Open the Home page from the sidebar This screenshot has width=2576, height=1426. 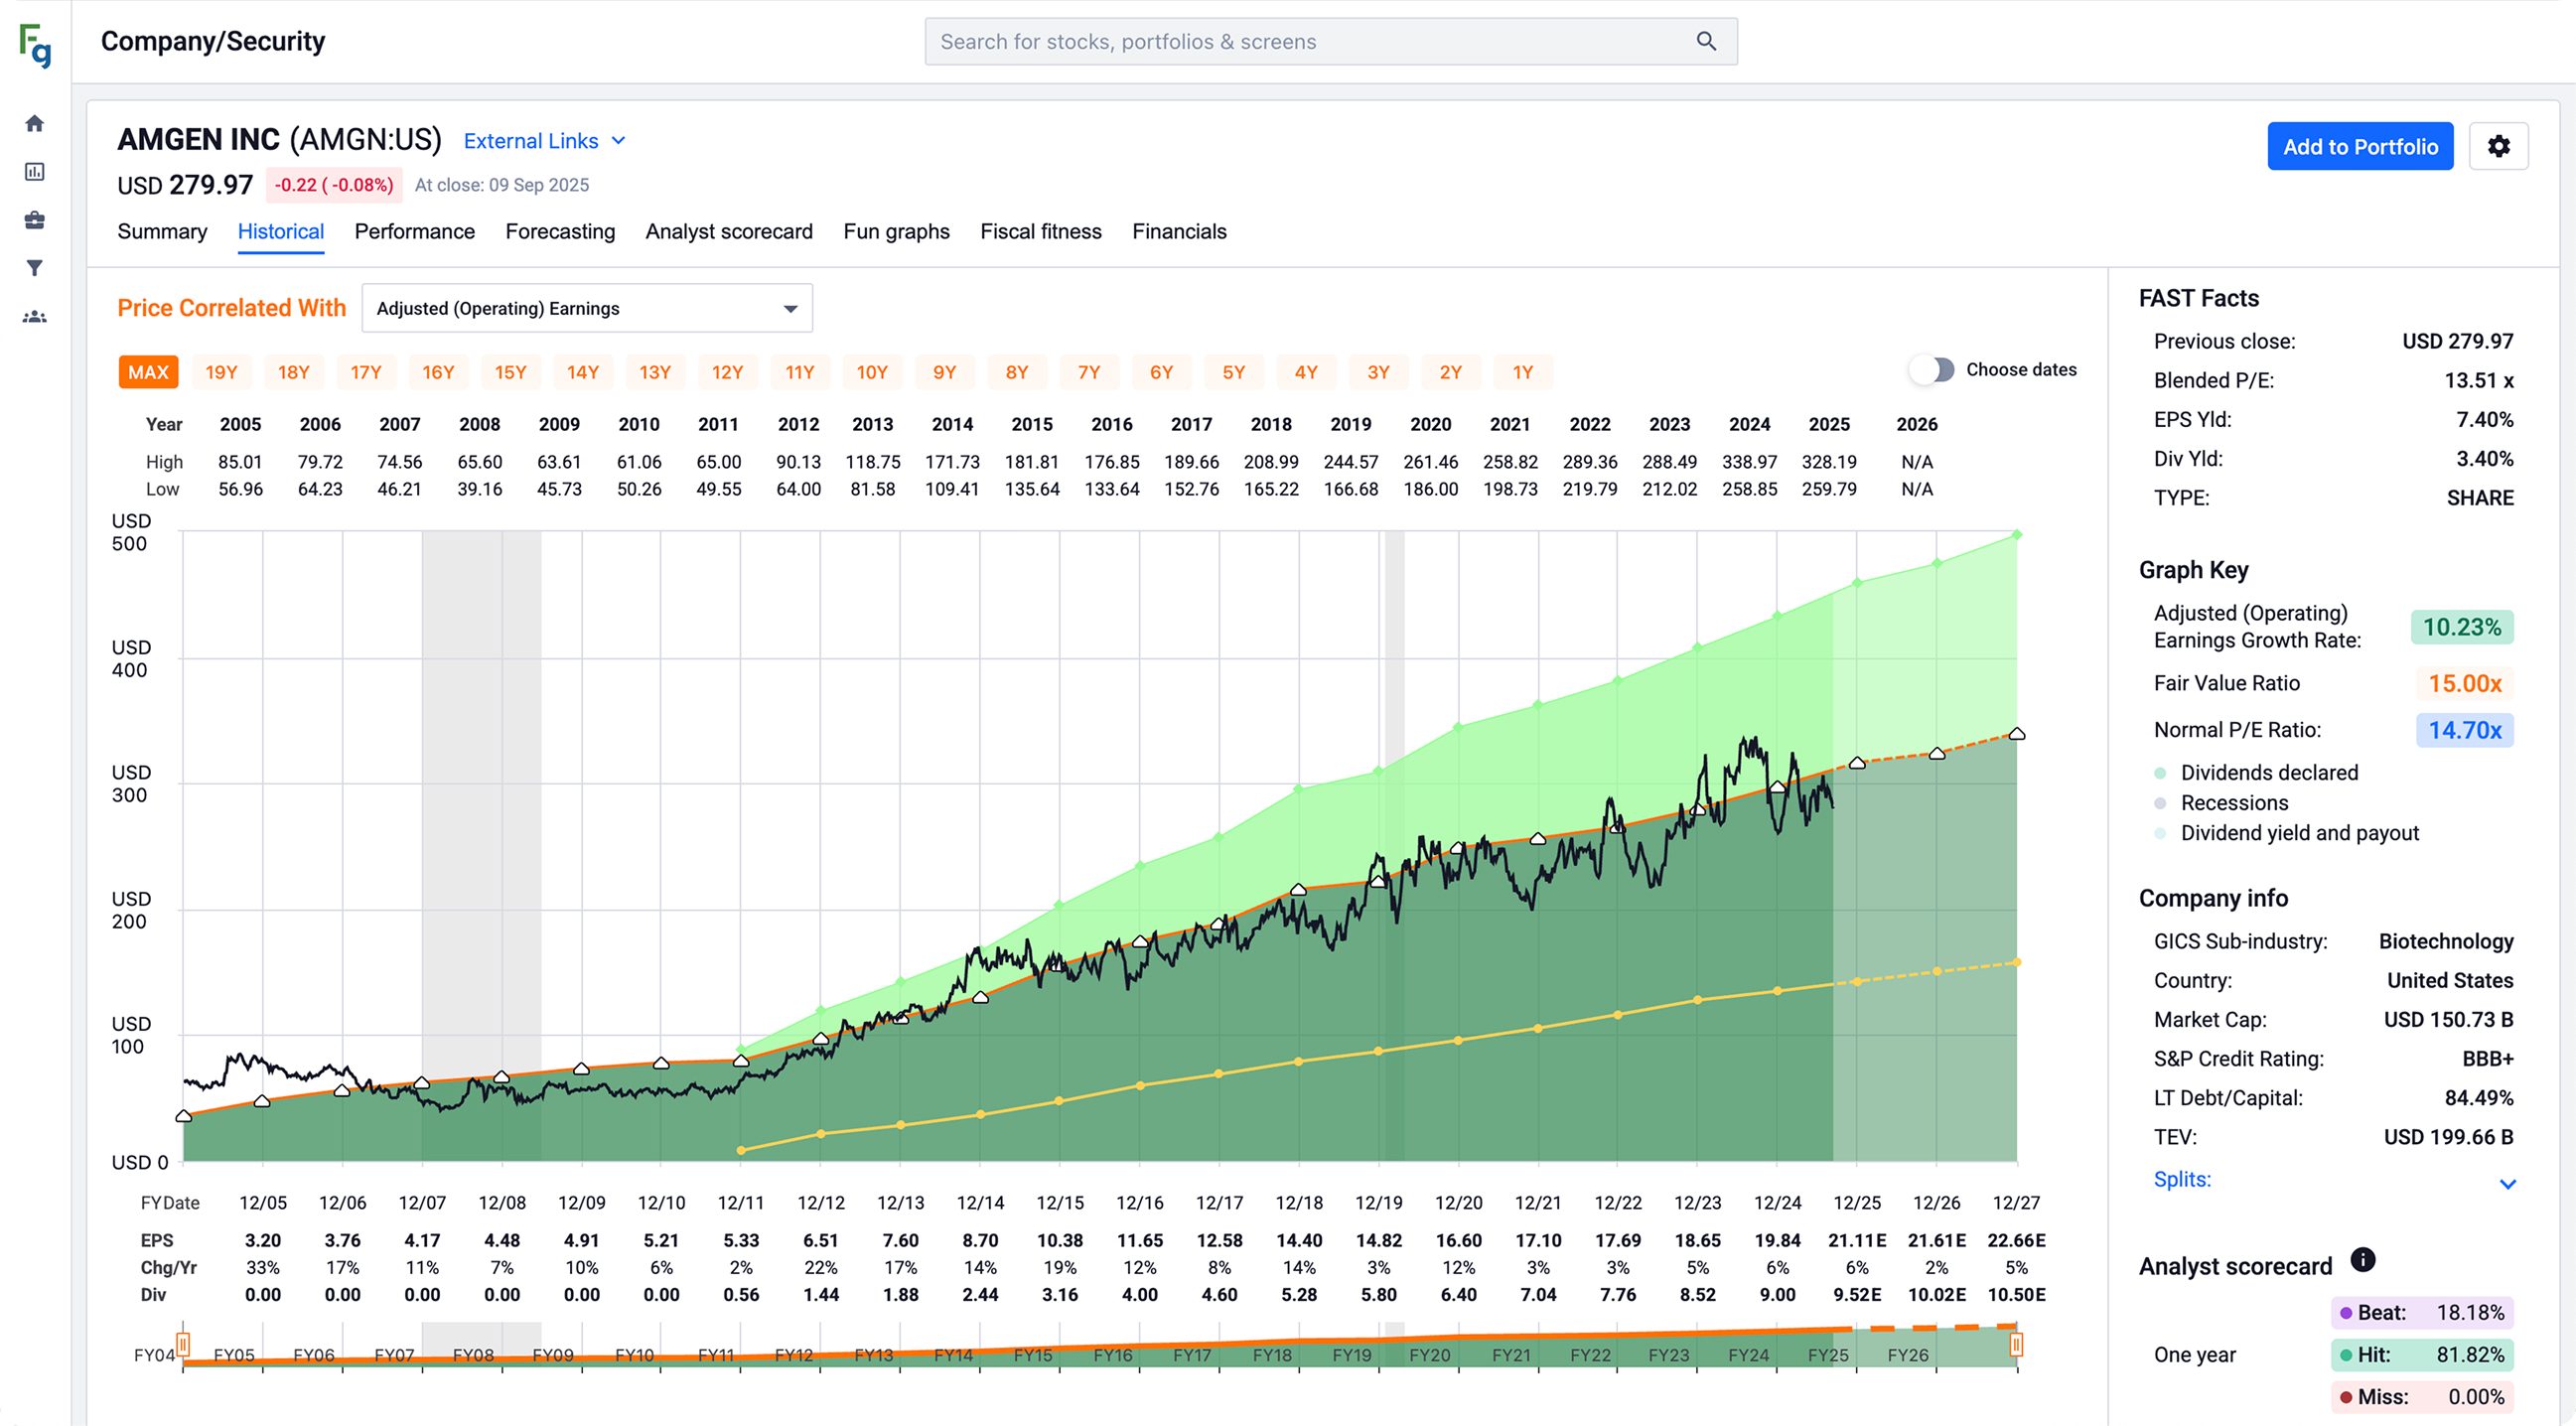coord(34,122)
